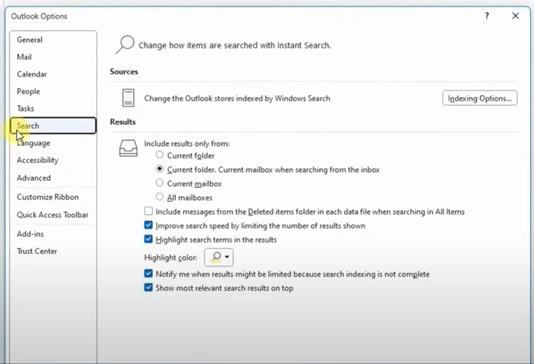Open the Accessibility options category

[37, 160]
